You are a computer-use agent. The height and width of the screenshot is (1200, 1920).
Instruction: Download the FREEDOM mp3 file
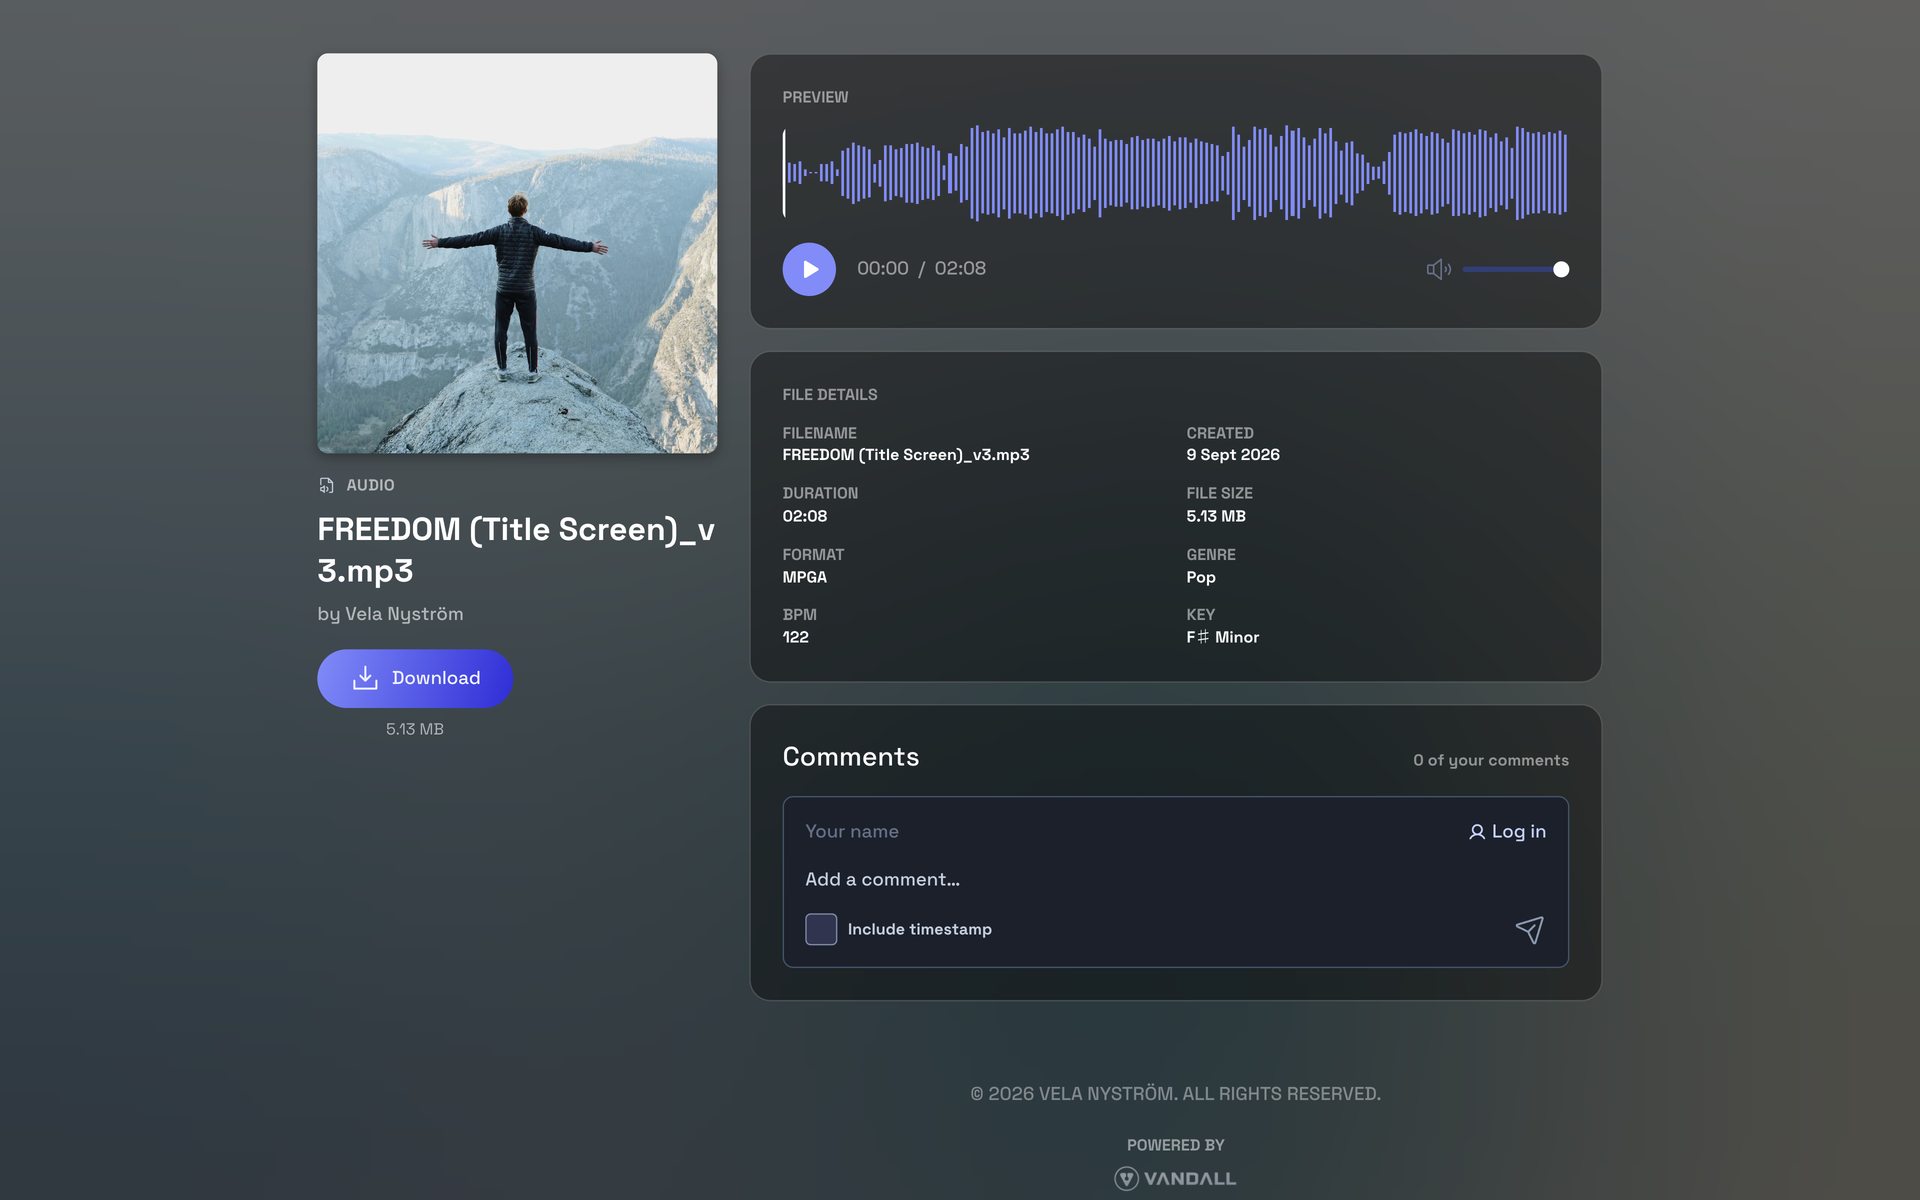pyautogui.click(x=415, y=678)
